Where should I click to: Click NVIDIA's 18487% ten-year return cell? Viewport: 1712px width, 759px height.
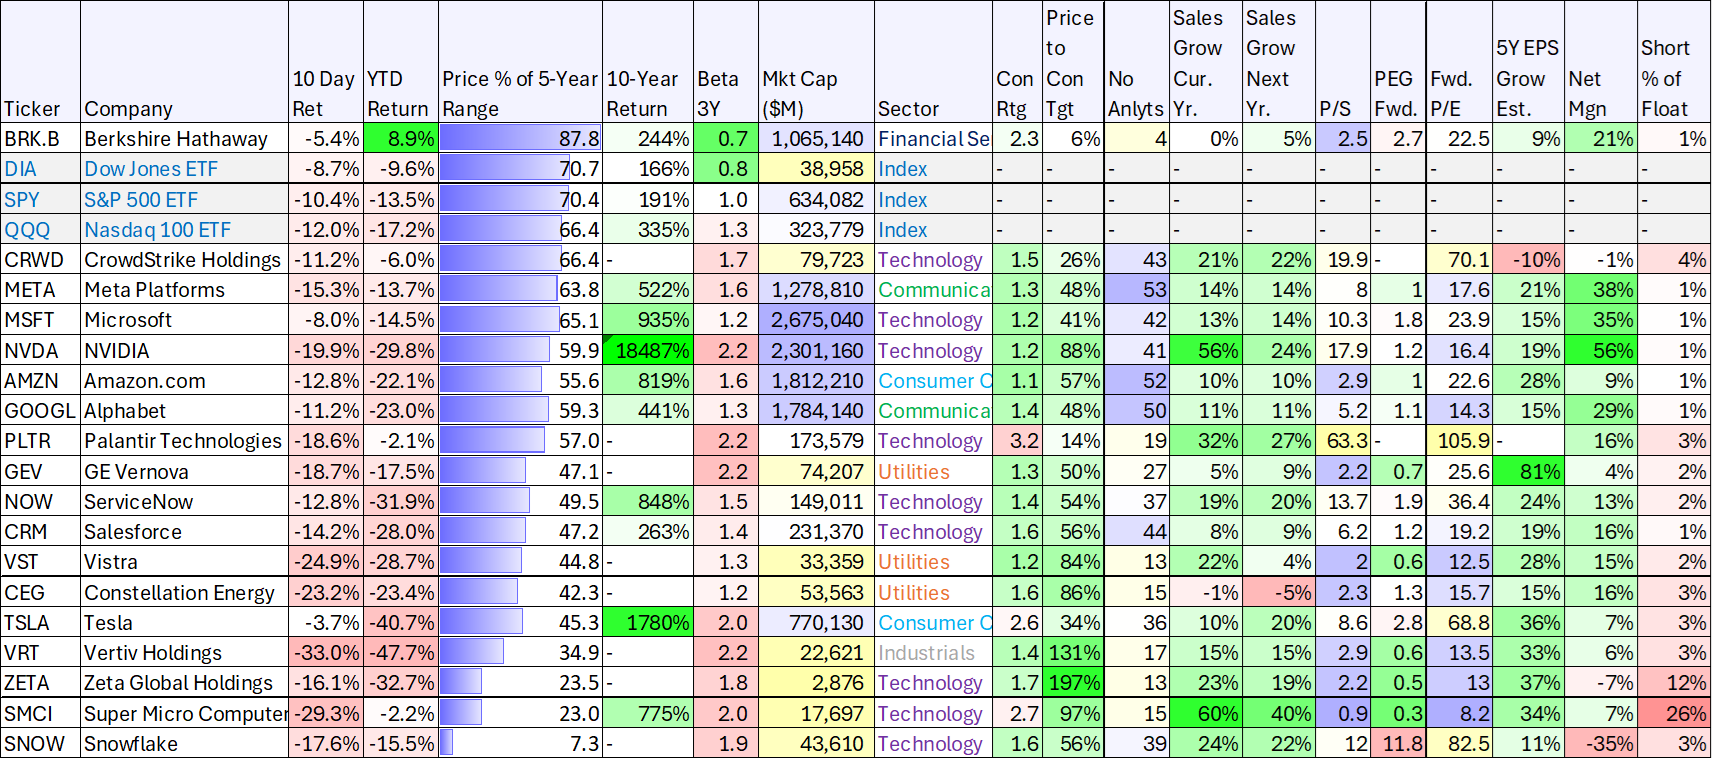coord(648,350)
